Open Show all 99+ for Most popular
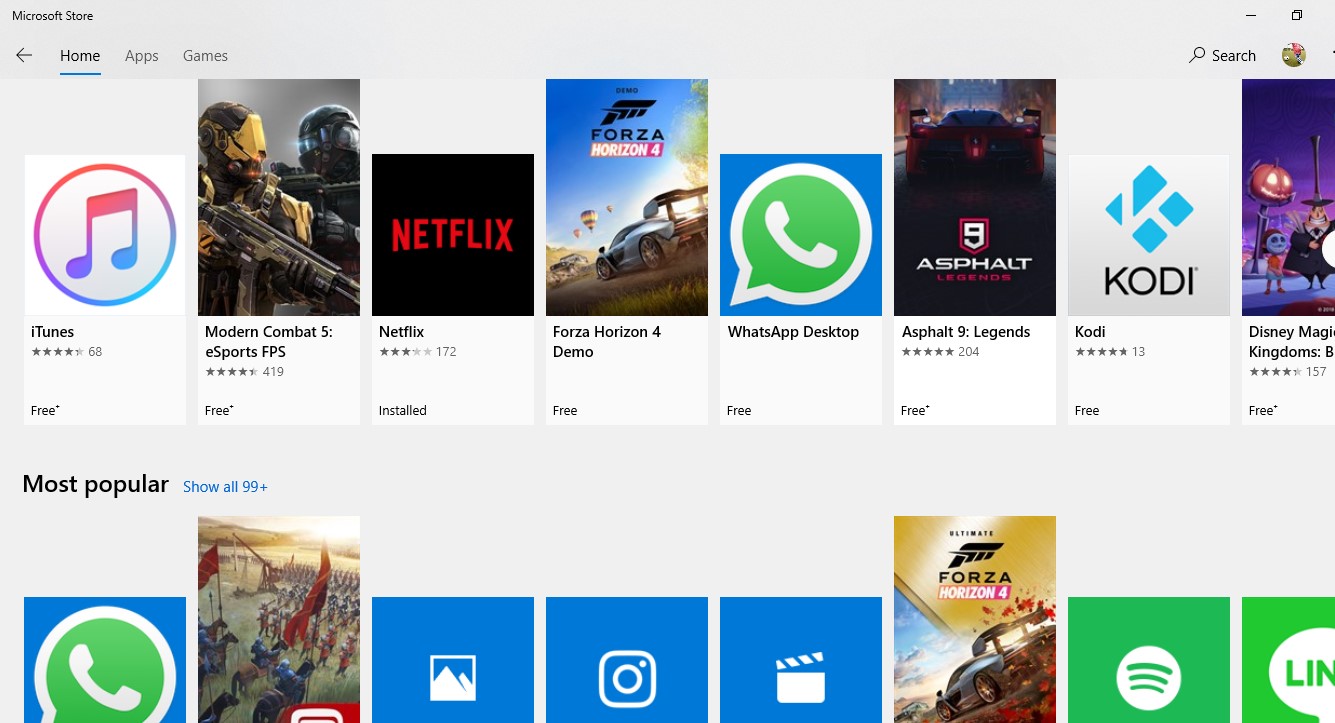This screenshot has height=723, width=1335. 225,487
